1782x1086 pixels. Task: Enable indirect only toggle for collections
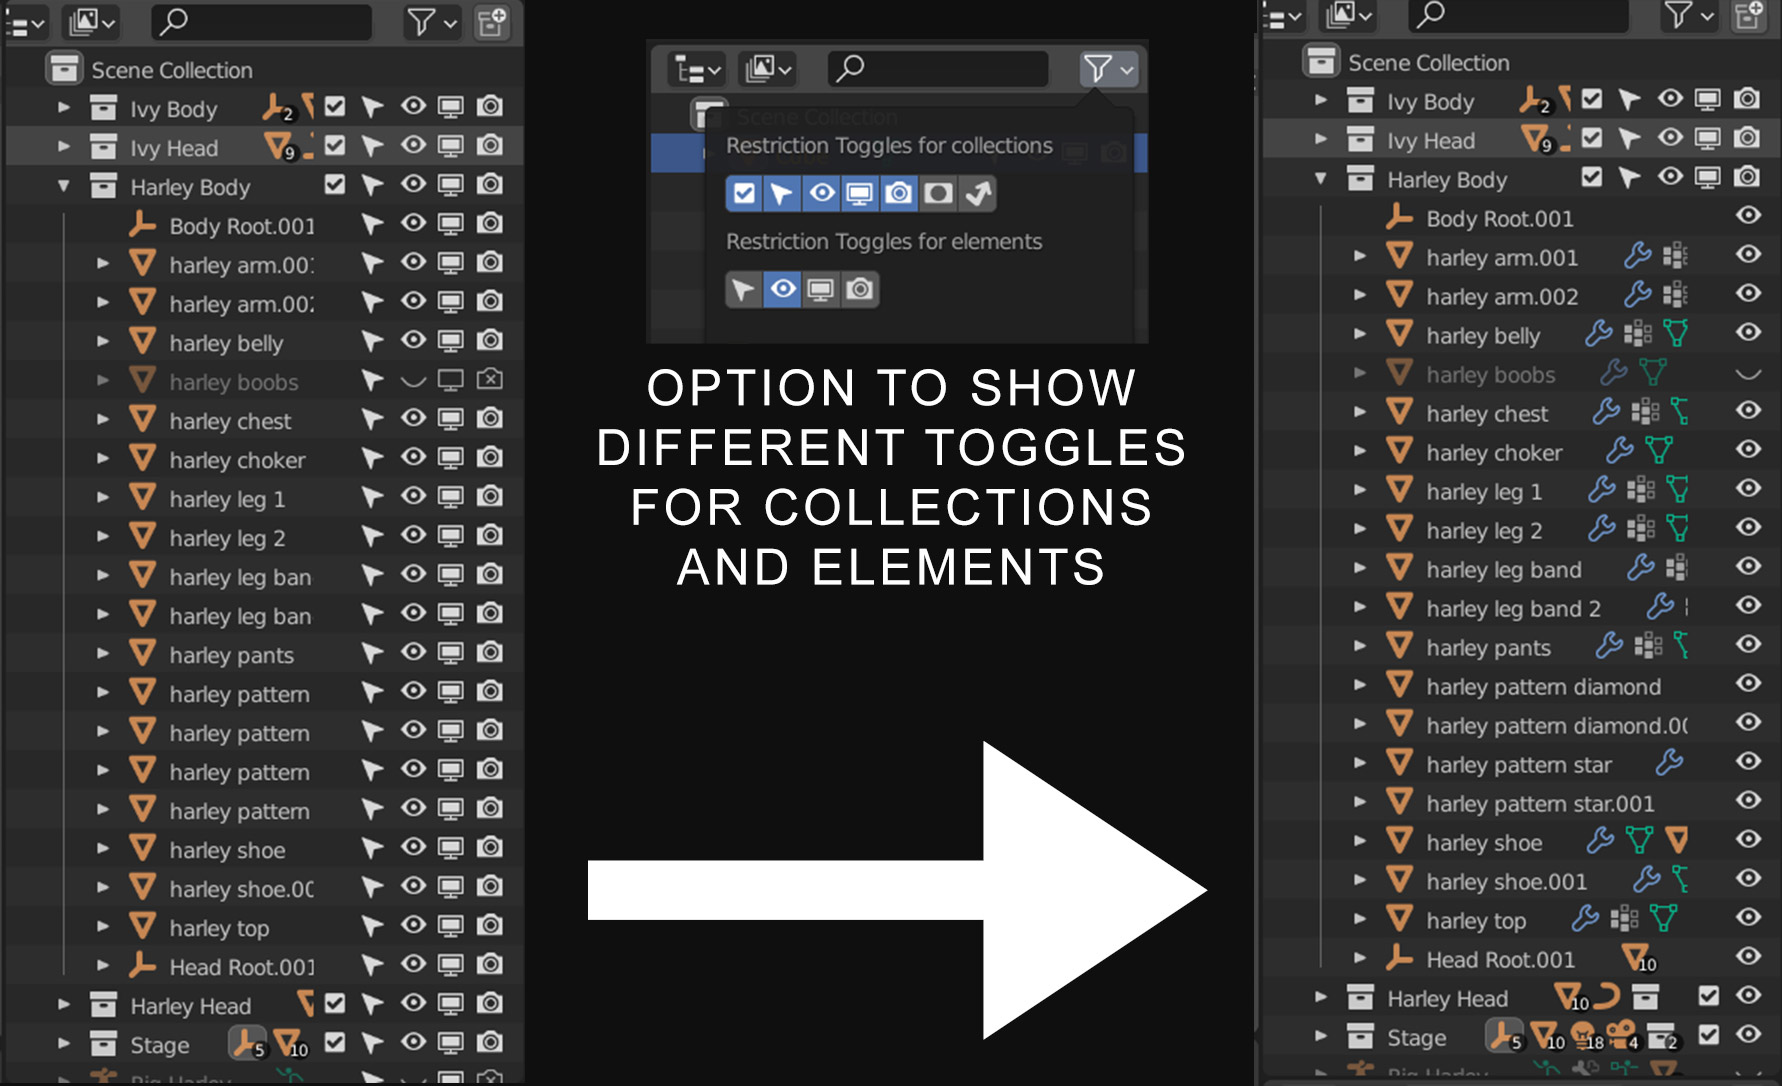point(977,193)
